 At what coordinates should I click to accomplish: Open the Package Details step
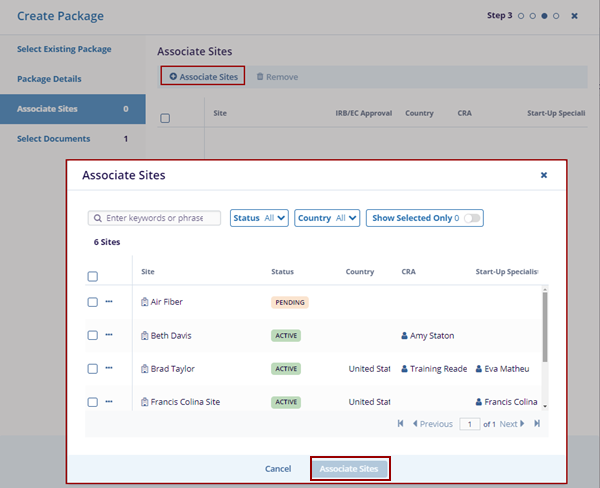(49, 79)
